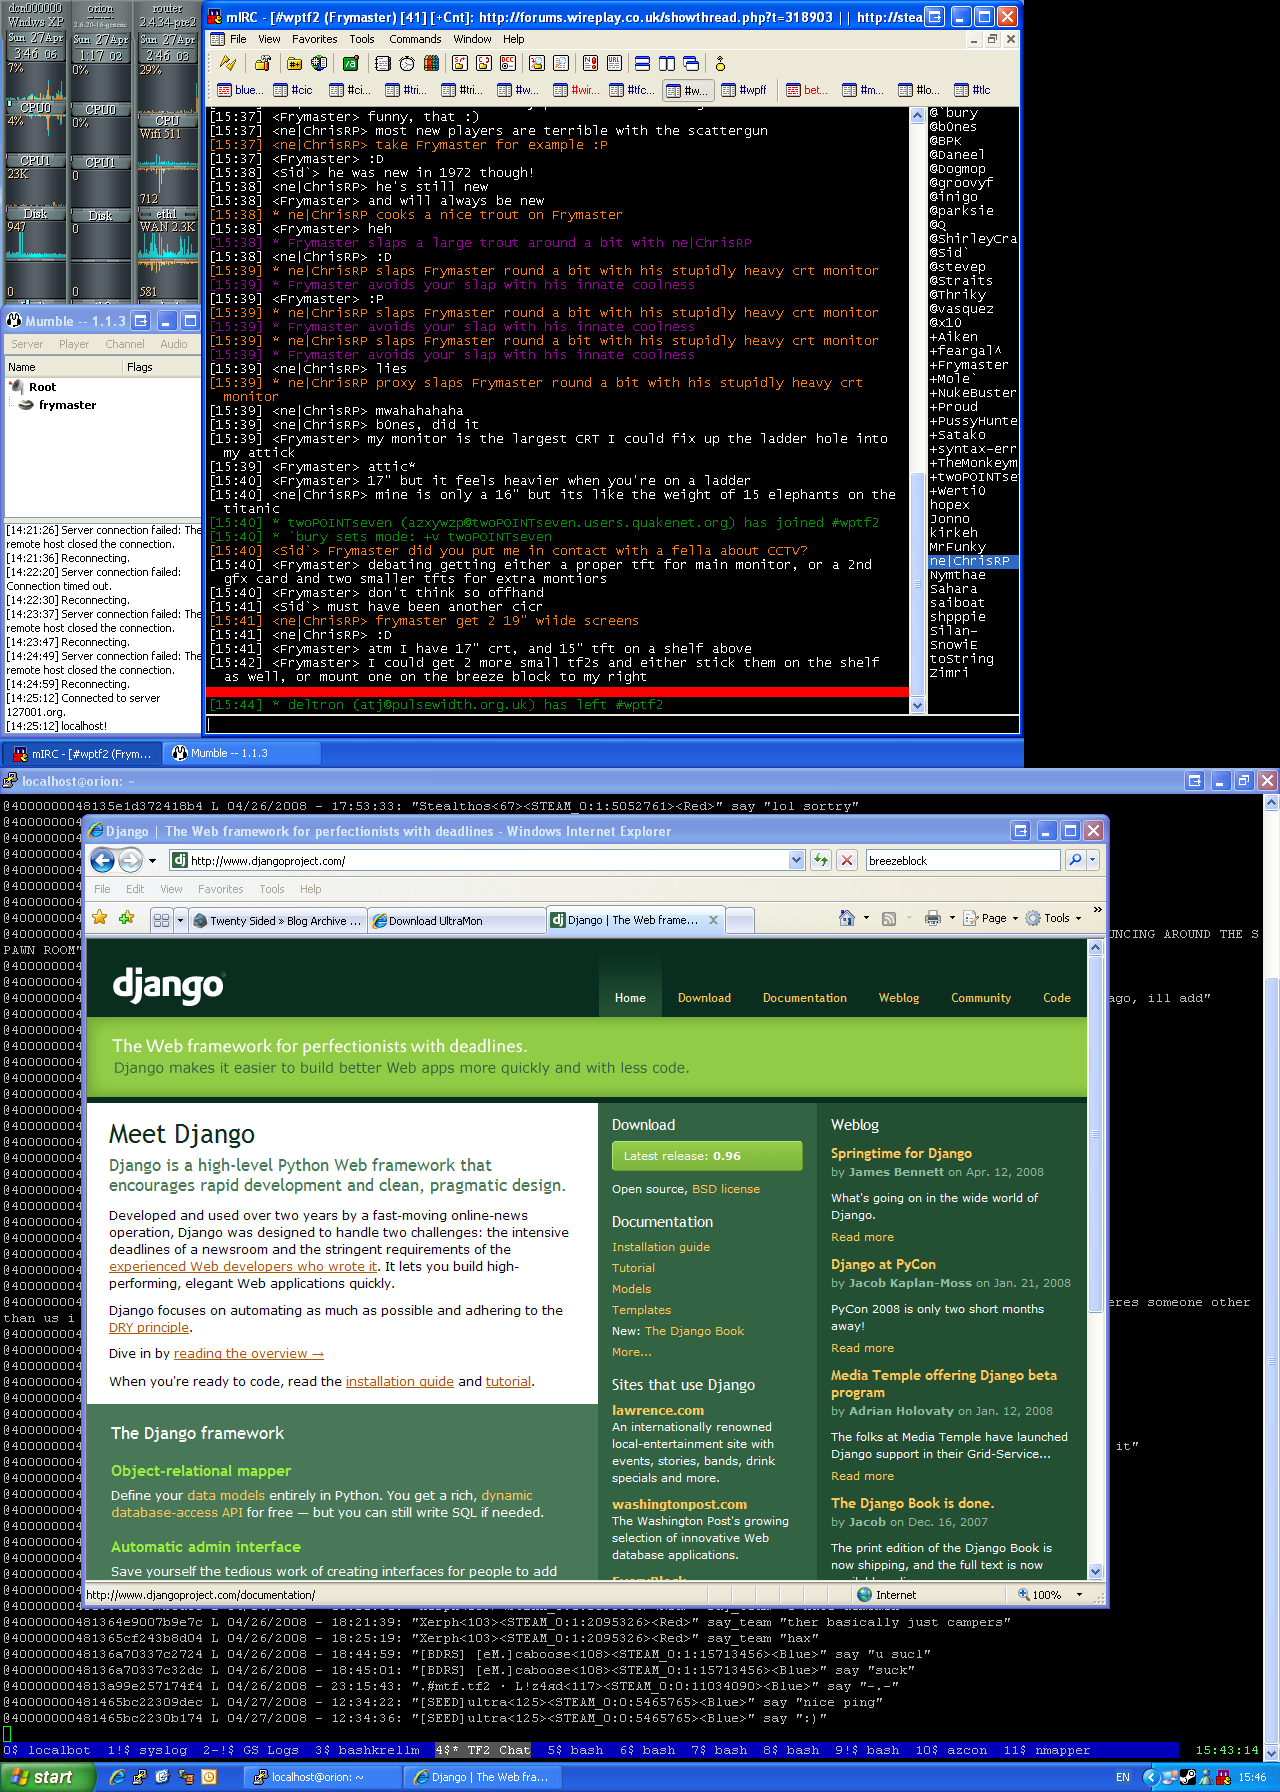The image size is (1280, 1792).
Task: Click the IE Home icon
Action: (x=847, y=918)
